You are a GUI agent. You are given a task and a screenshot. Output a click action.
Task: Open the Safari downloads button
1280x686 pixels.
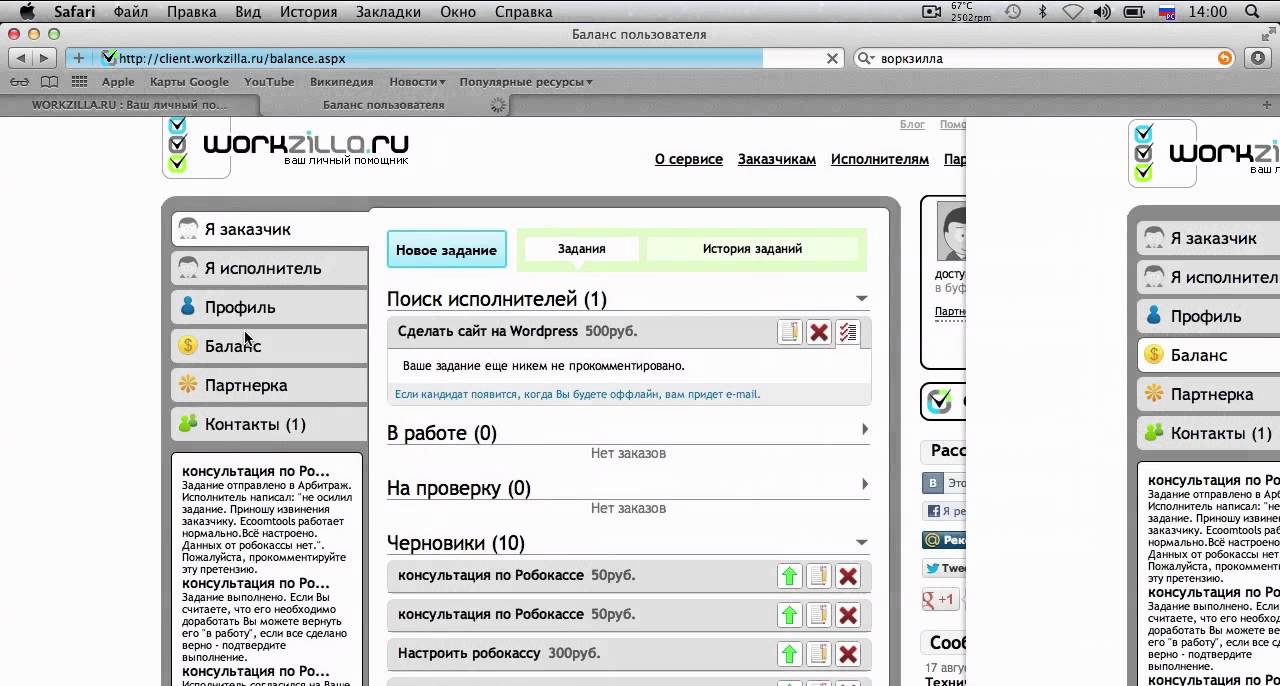point(1259,58)
